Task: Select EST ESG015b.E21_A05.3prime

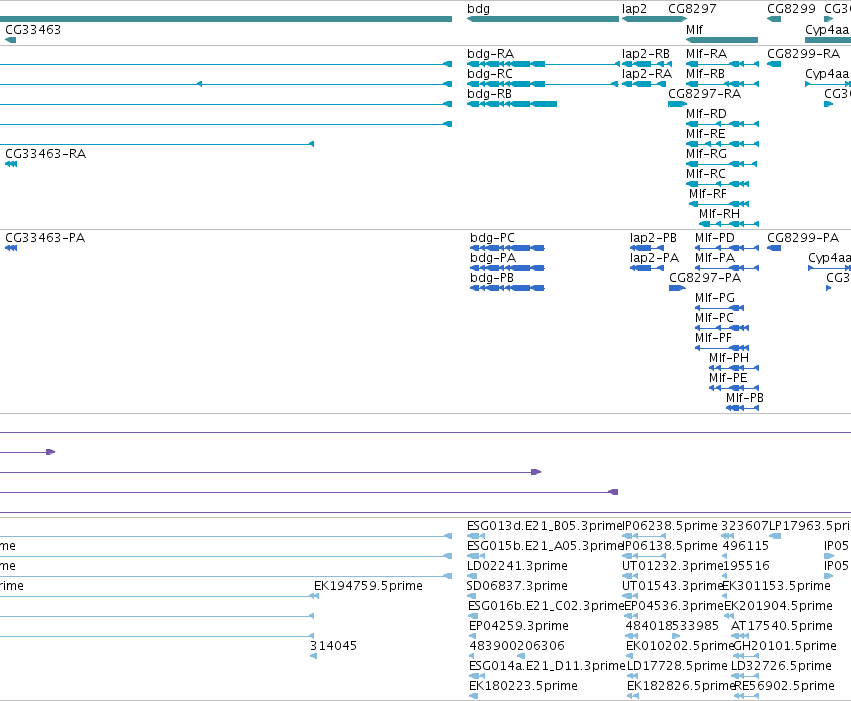Action: pyautogui.click(x=544, y=546)
